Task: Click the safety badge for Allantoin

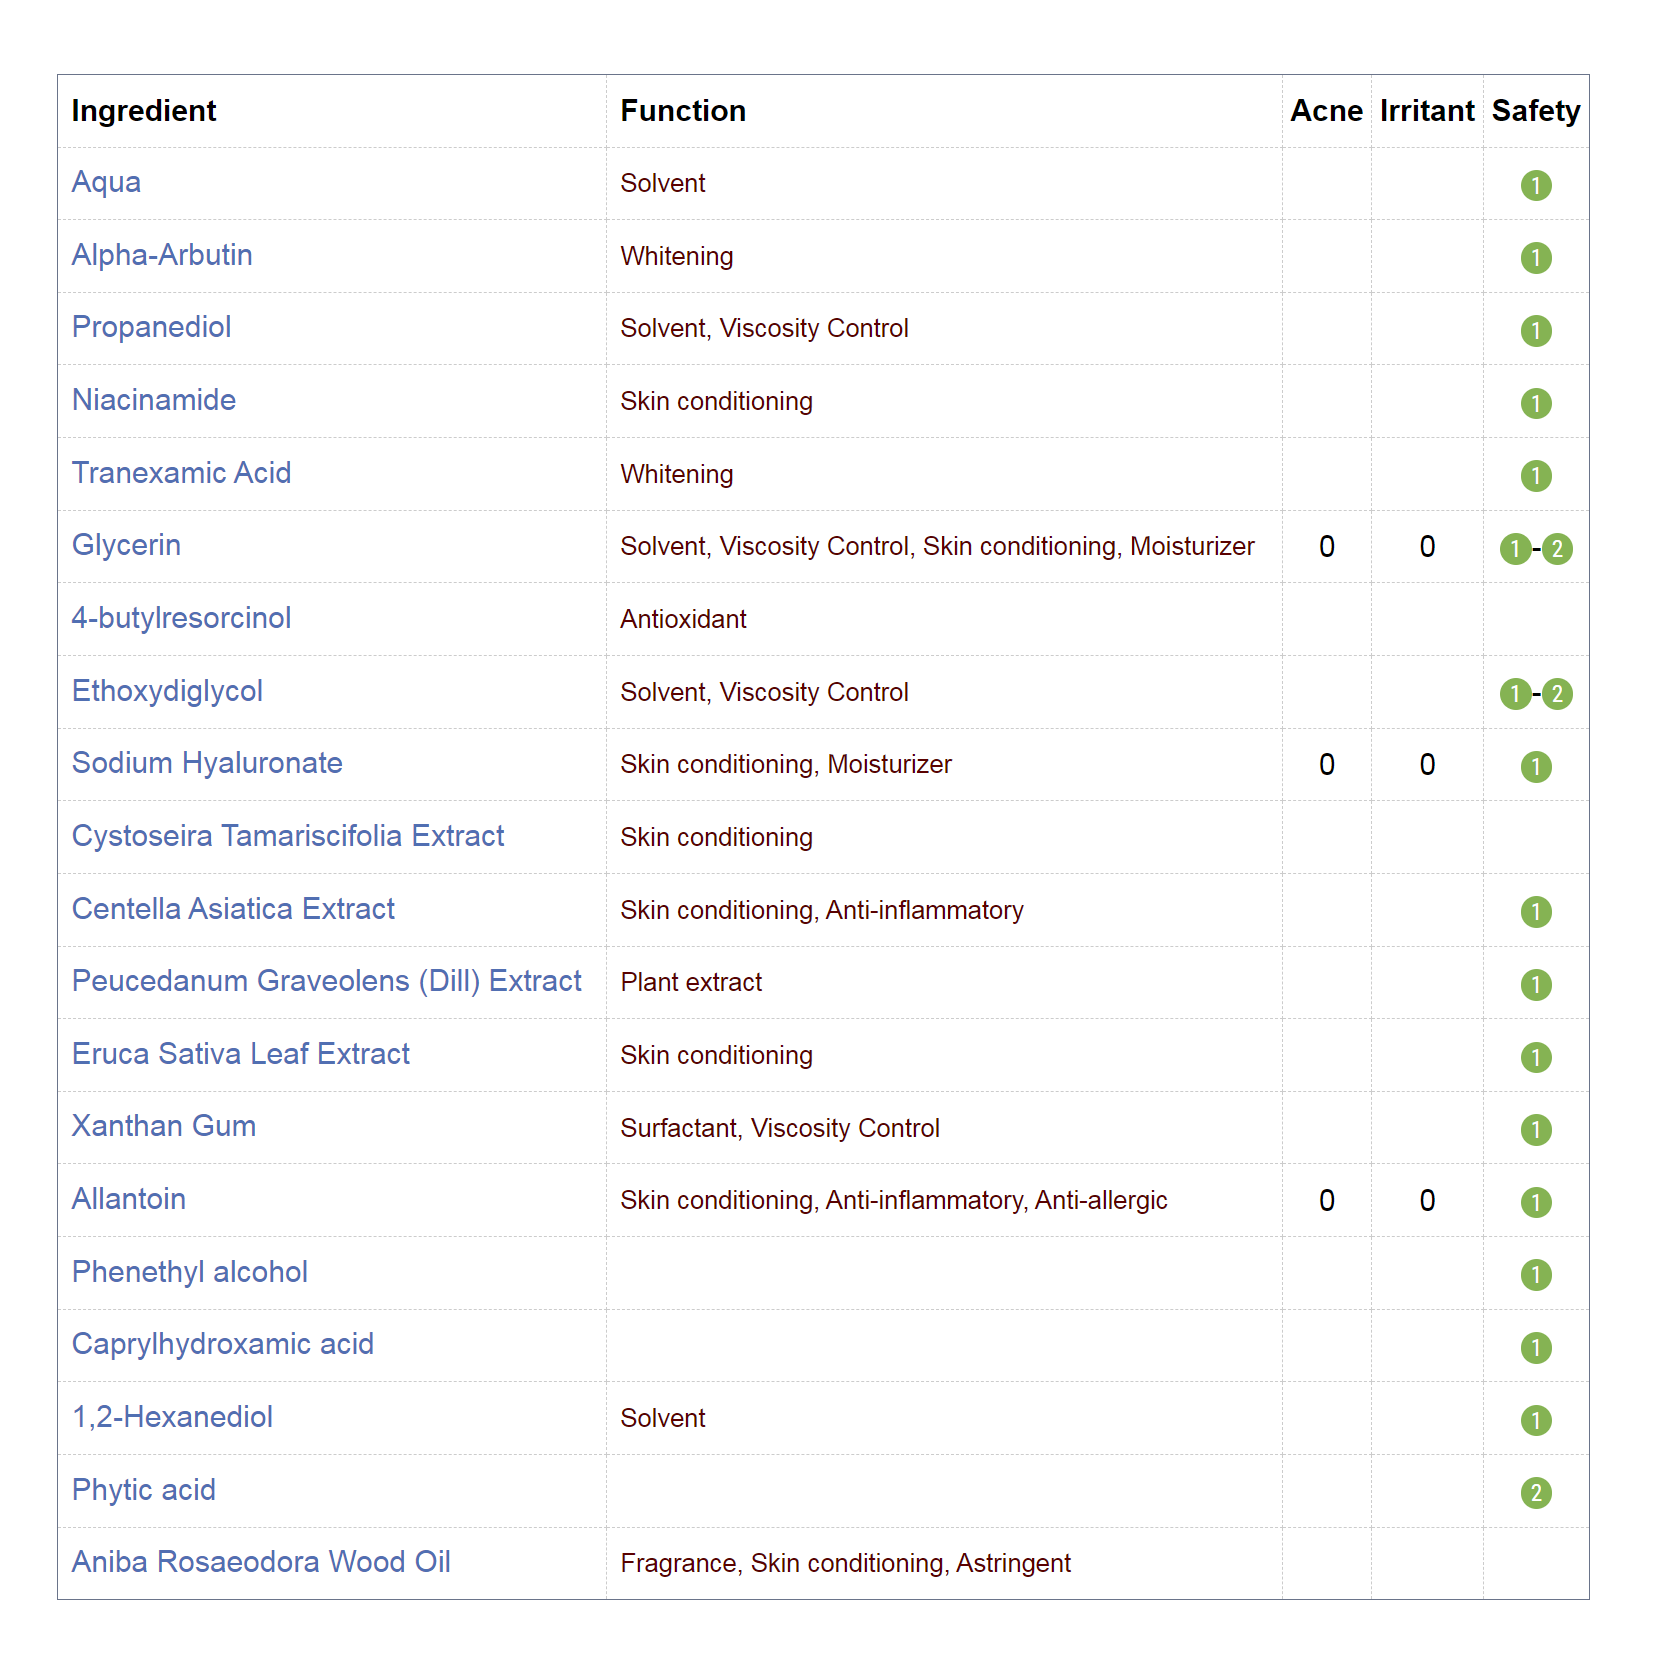Action: pyautogui.click(x=1535, y=1202)
